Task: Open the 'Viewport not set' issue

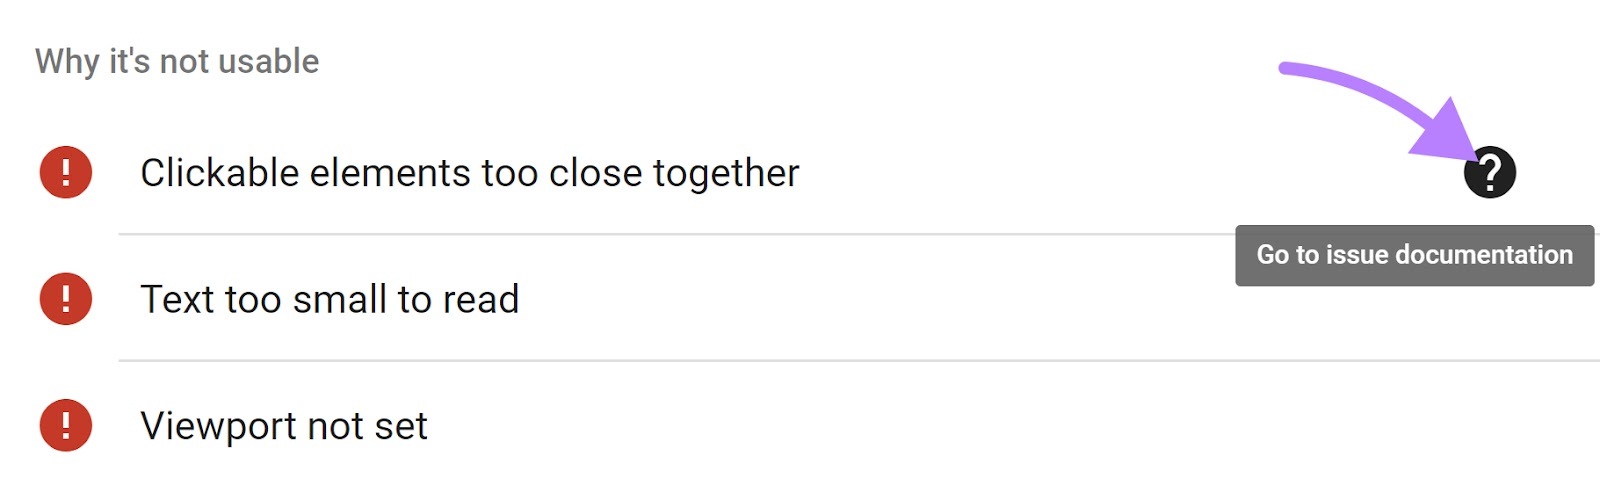Action: 284,426
